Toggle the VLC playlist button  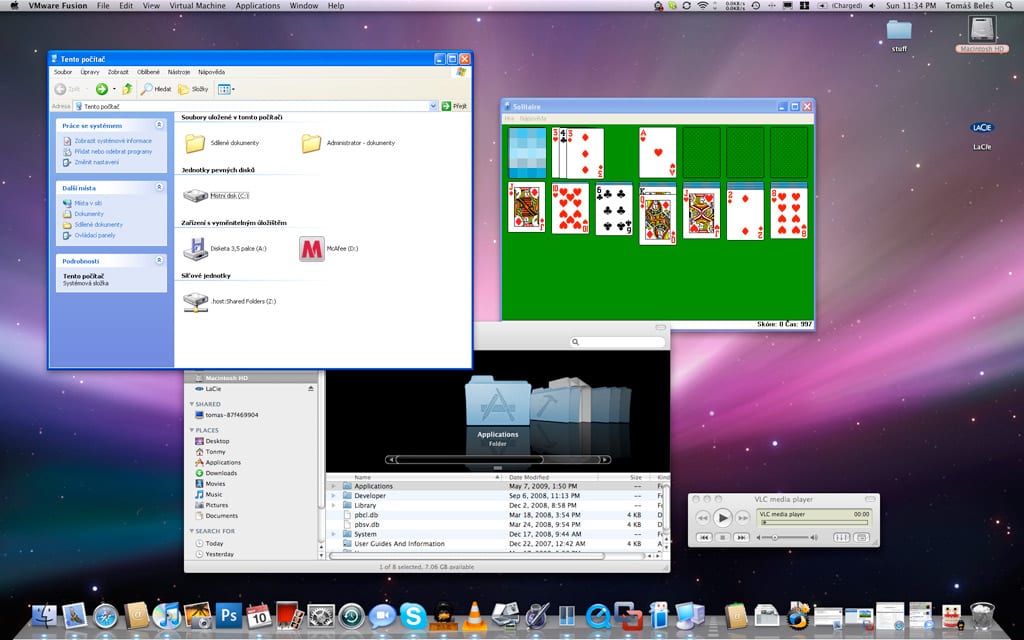(x=861, y=537)
